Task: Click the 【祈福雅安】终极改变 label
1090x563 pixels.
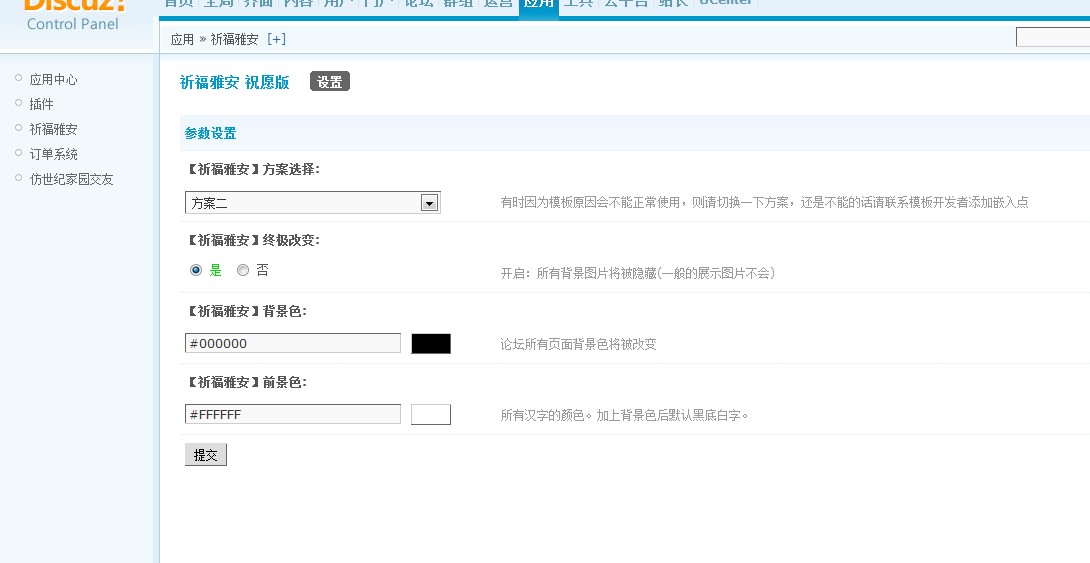Action: (253, 240)
